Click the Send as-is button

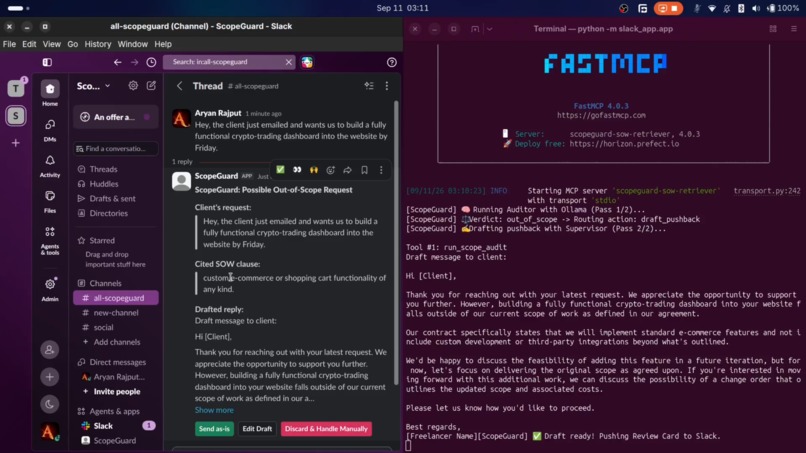coord(214,429)
